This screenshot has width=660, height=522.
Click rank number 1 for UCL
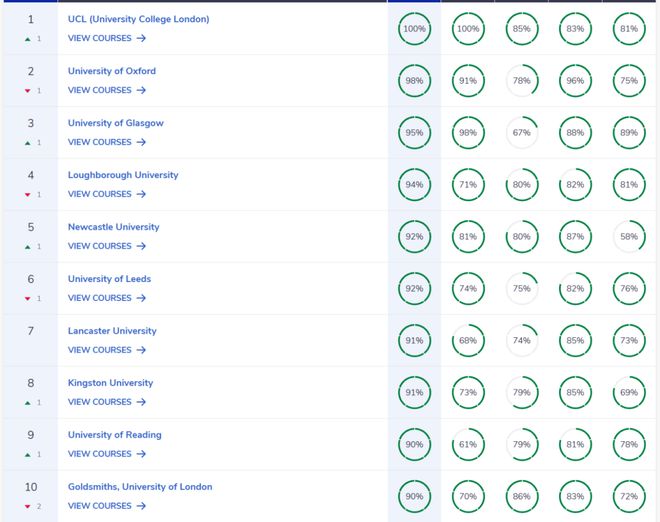[x=31, y=19]
